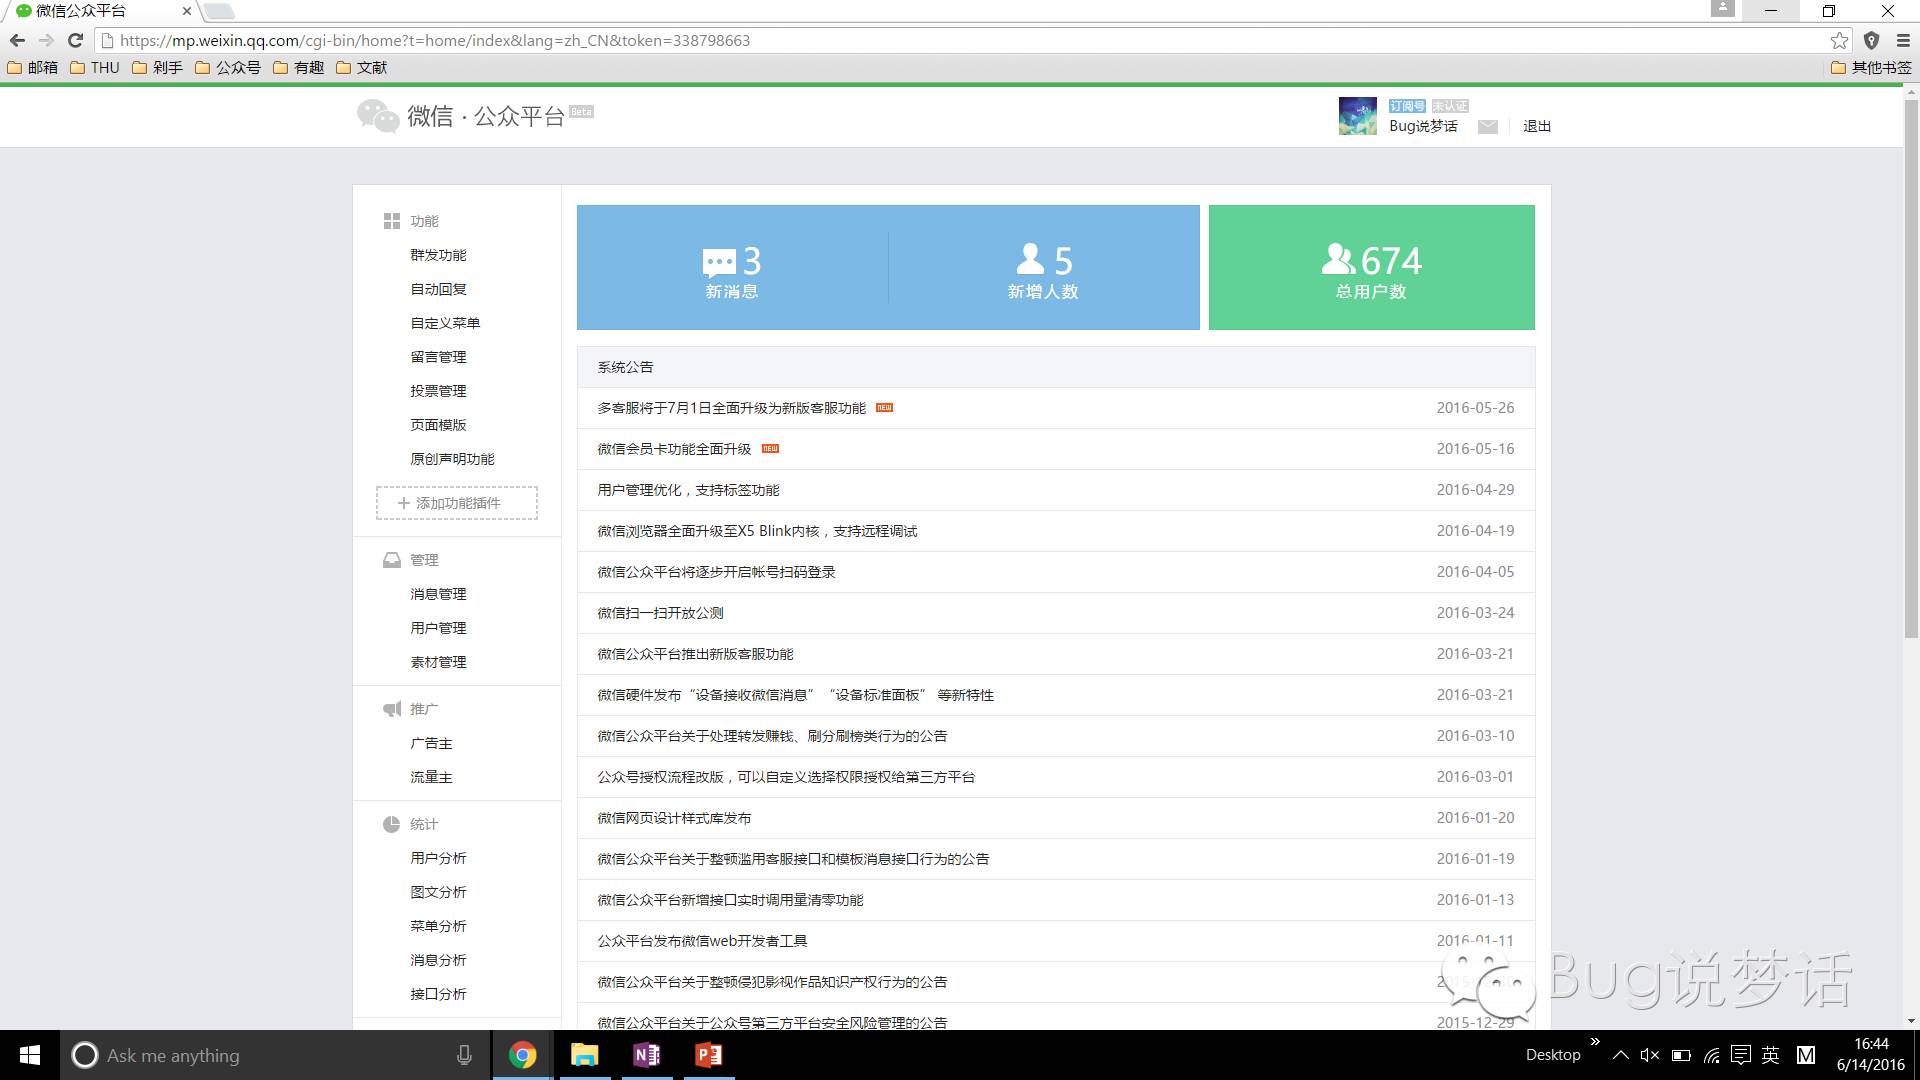Open PowerPoint from the taskbar
1920x1080 pixels.
[x=709, y=1055]
